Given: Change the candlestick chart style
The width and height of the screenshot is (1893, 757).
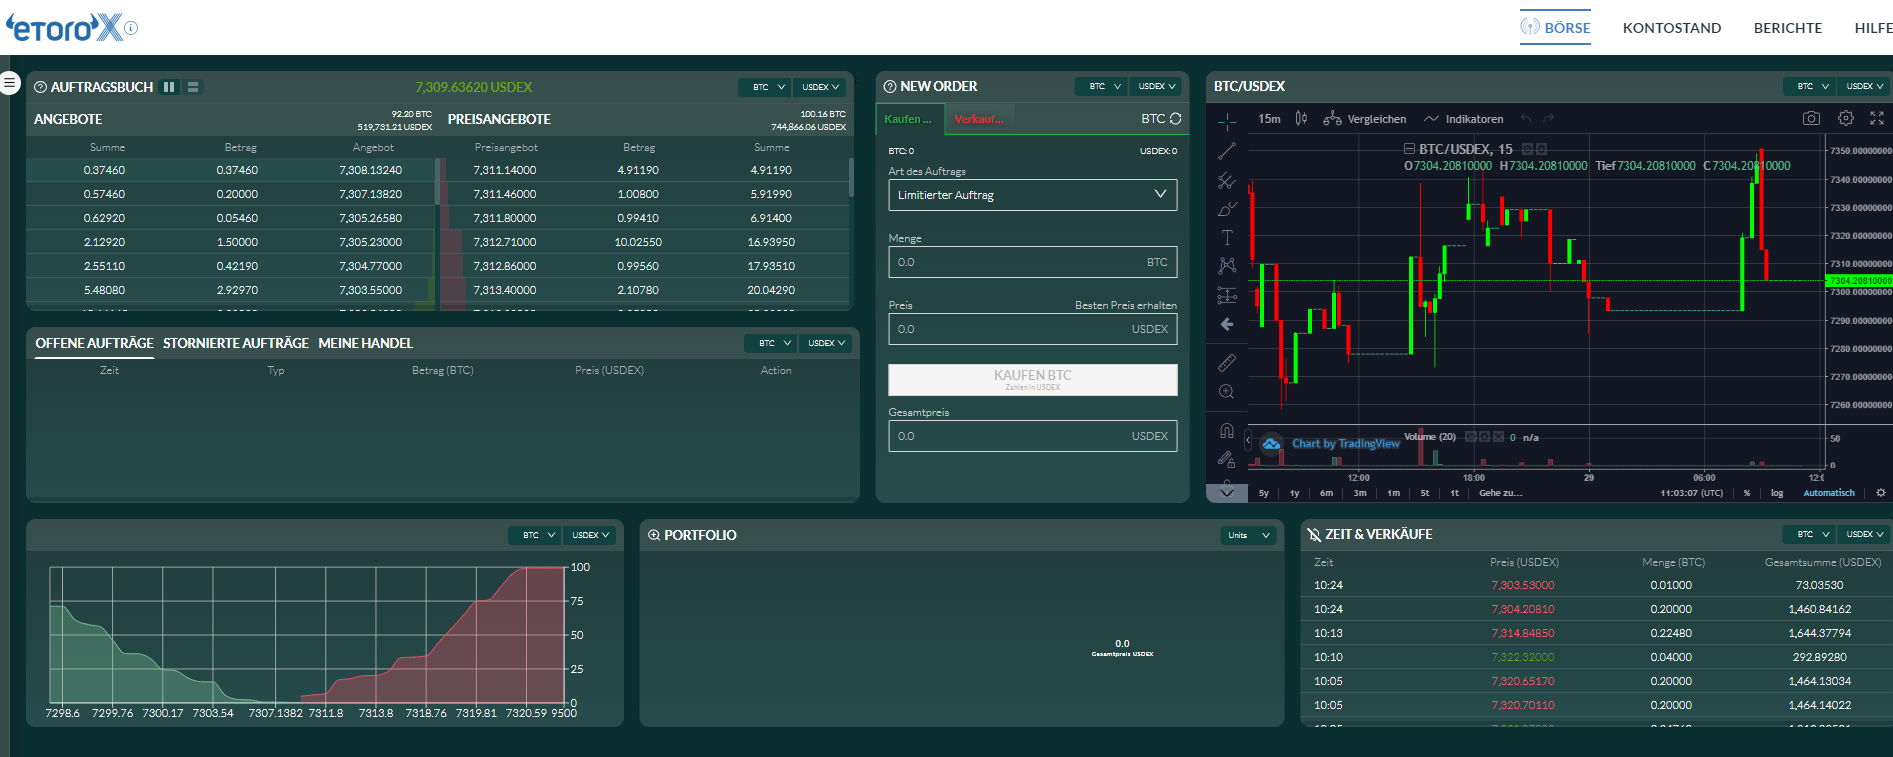Looking at the screenshot, I should pyautogui.click(x=1301, y=118).
